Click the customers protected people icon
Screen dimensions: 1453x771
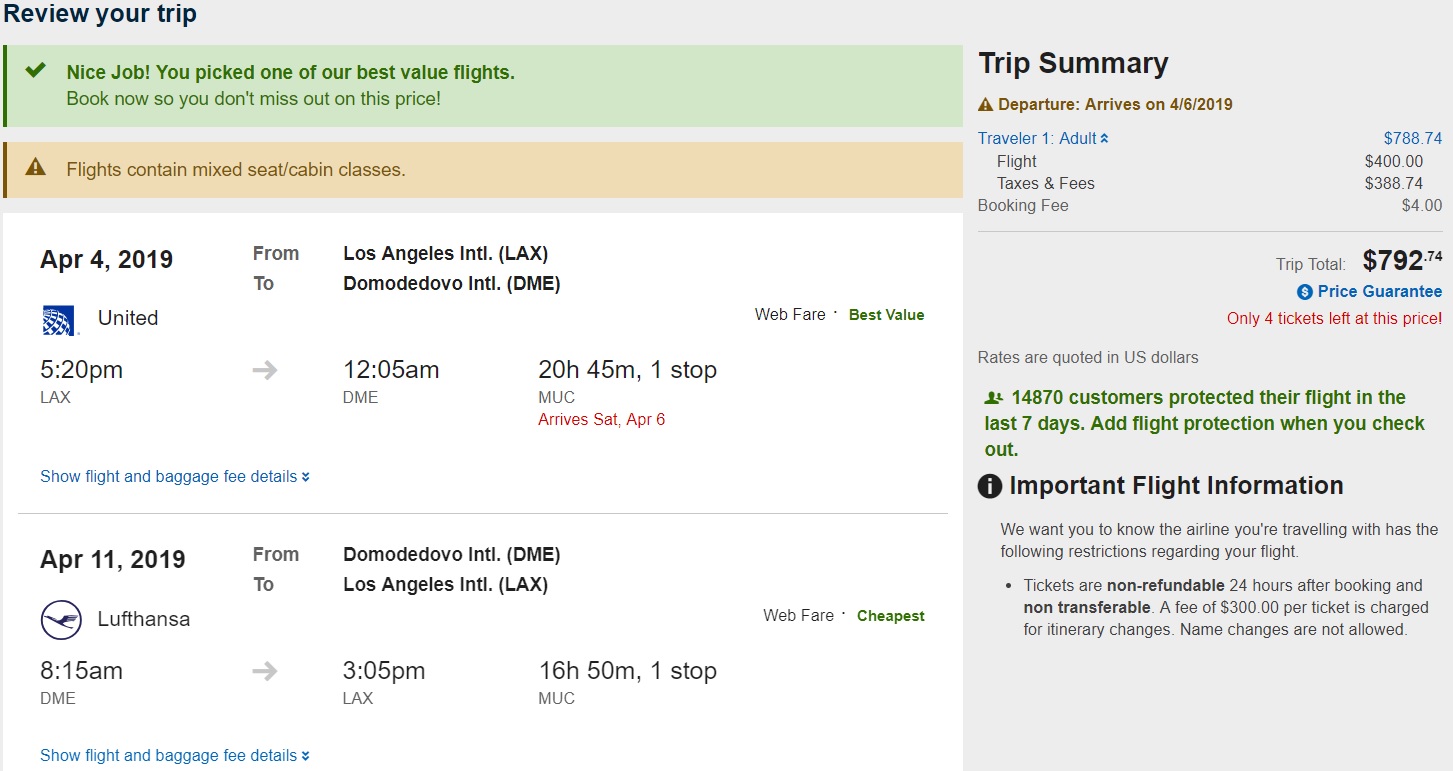(x=993, y=397)
